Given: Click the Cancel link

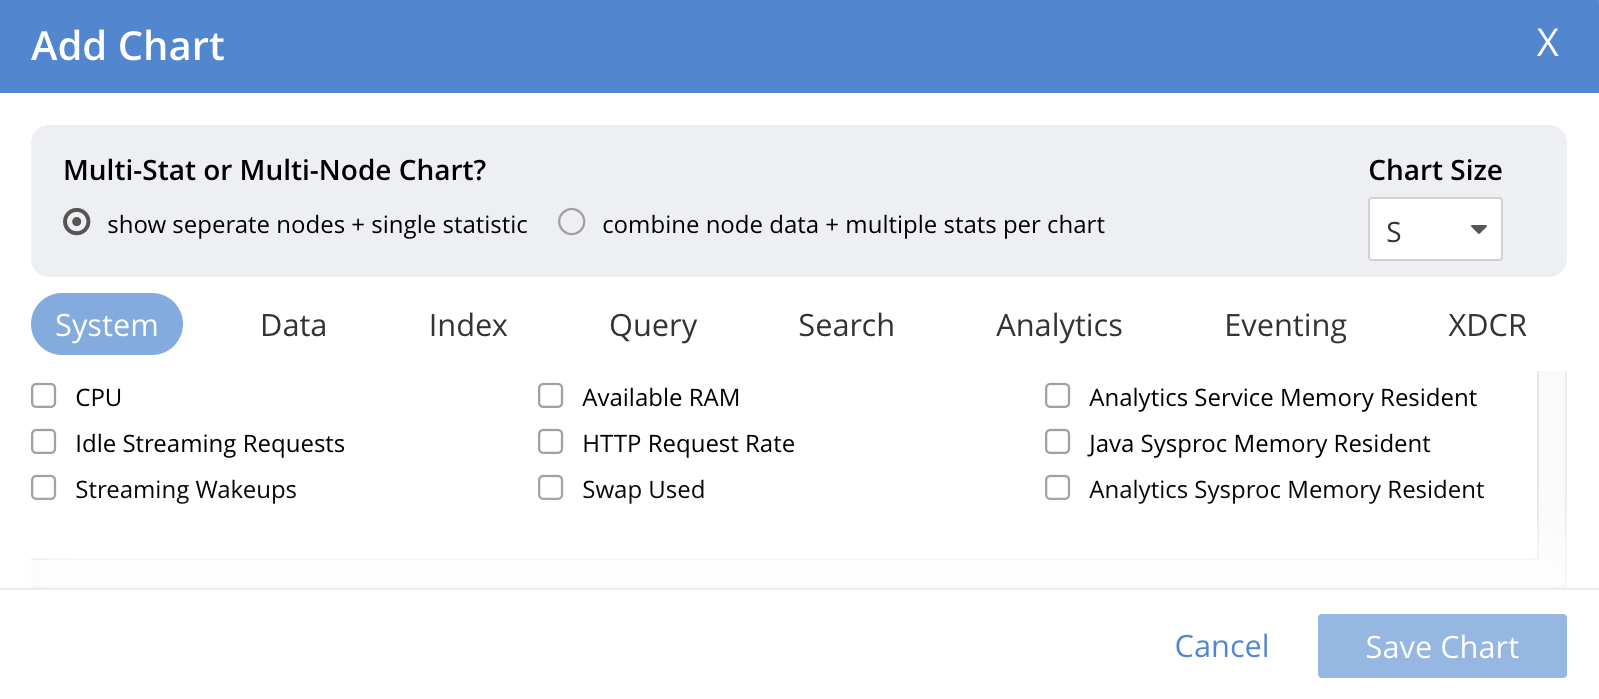Looking at the screenshot, I should pos(1221,646).
